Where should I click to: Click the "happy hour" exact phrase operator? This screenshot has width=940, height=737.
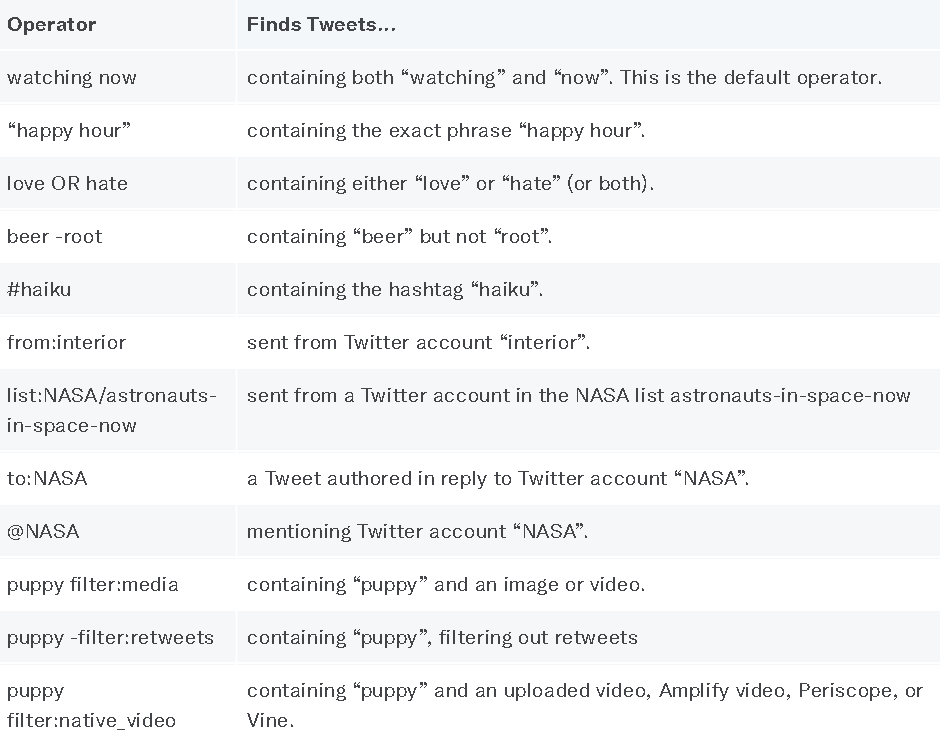click(x=69, y=131)
